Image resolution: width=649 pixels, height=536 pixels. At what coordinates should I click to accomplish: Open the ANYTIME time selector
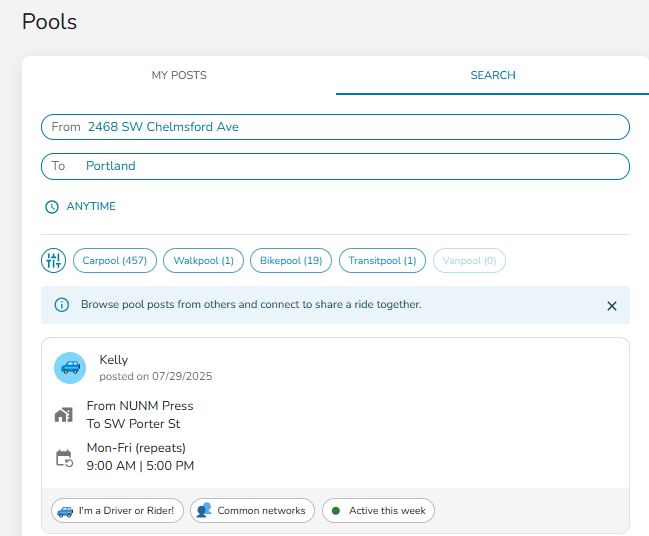80,207
